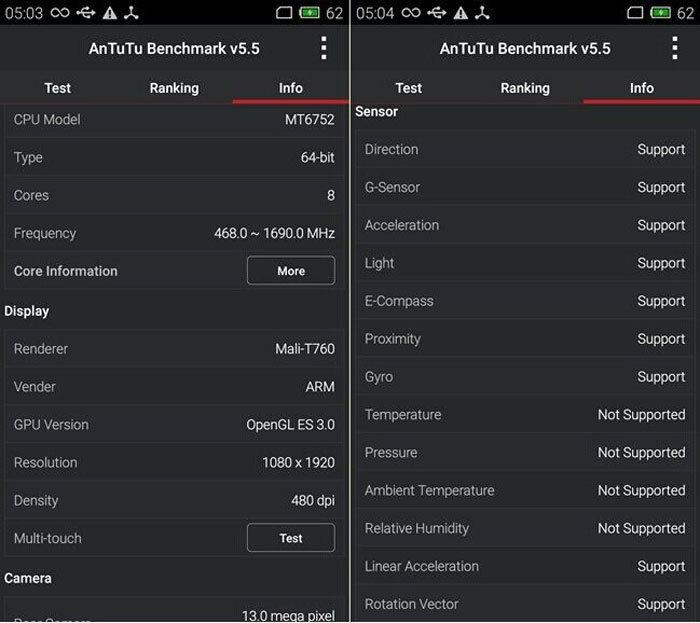This screenshot has width=700, height=623.
Task: Open the three-dot menu on the right screen
Action: click(675, 48)
